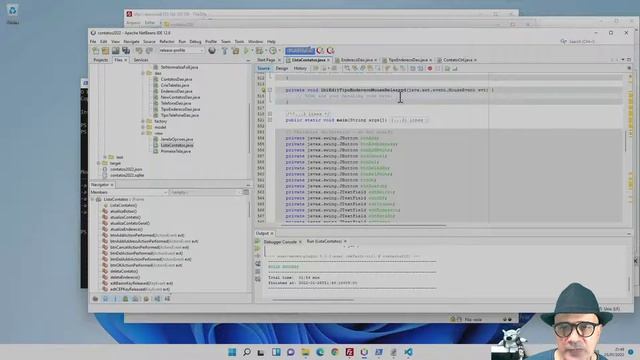Image resolution: width=640 pixels, height=360 pixels.
Task: Open the Debug menu
Action: click(x=195, y=42)
